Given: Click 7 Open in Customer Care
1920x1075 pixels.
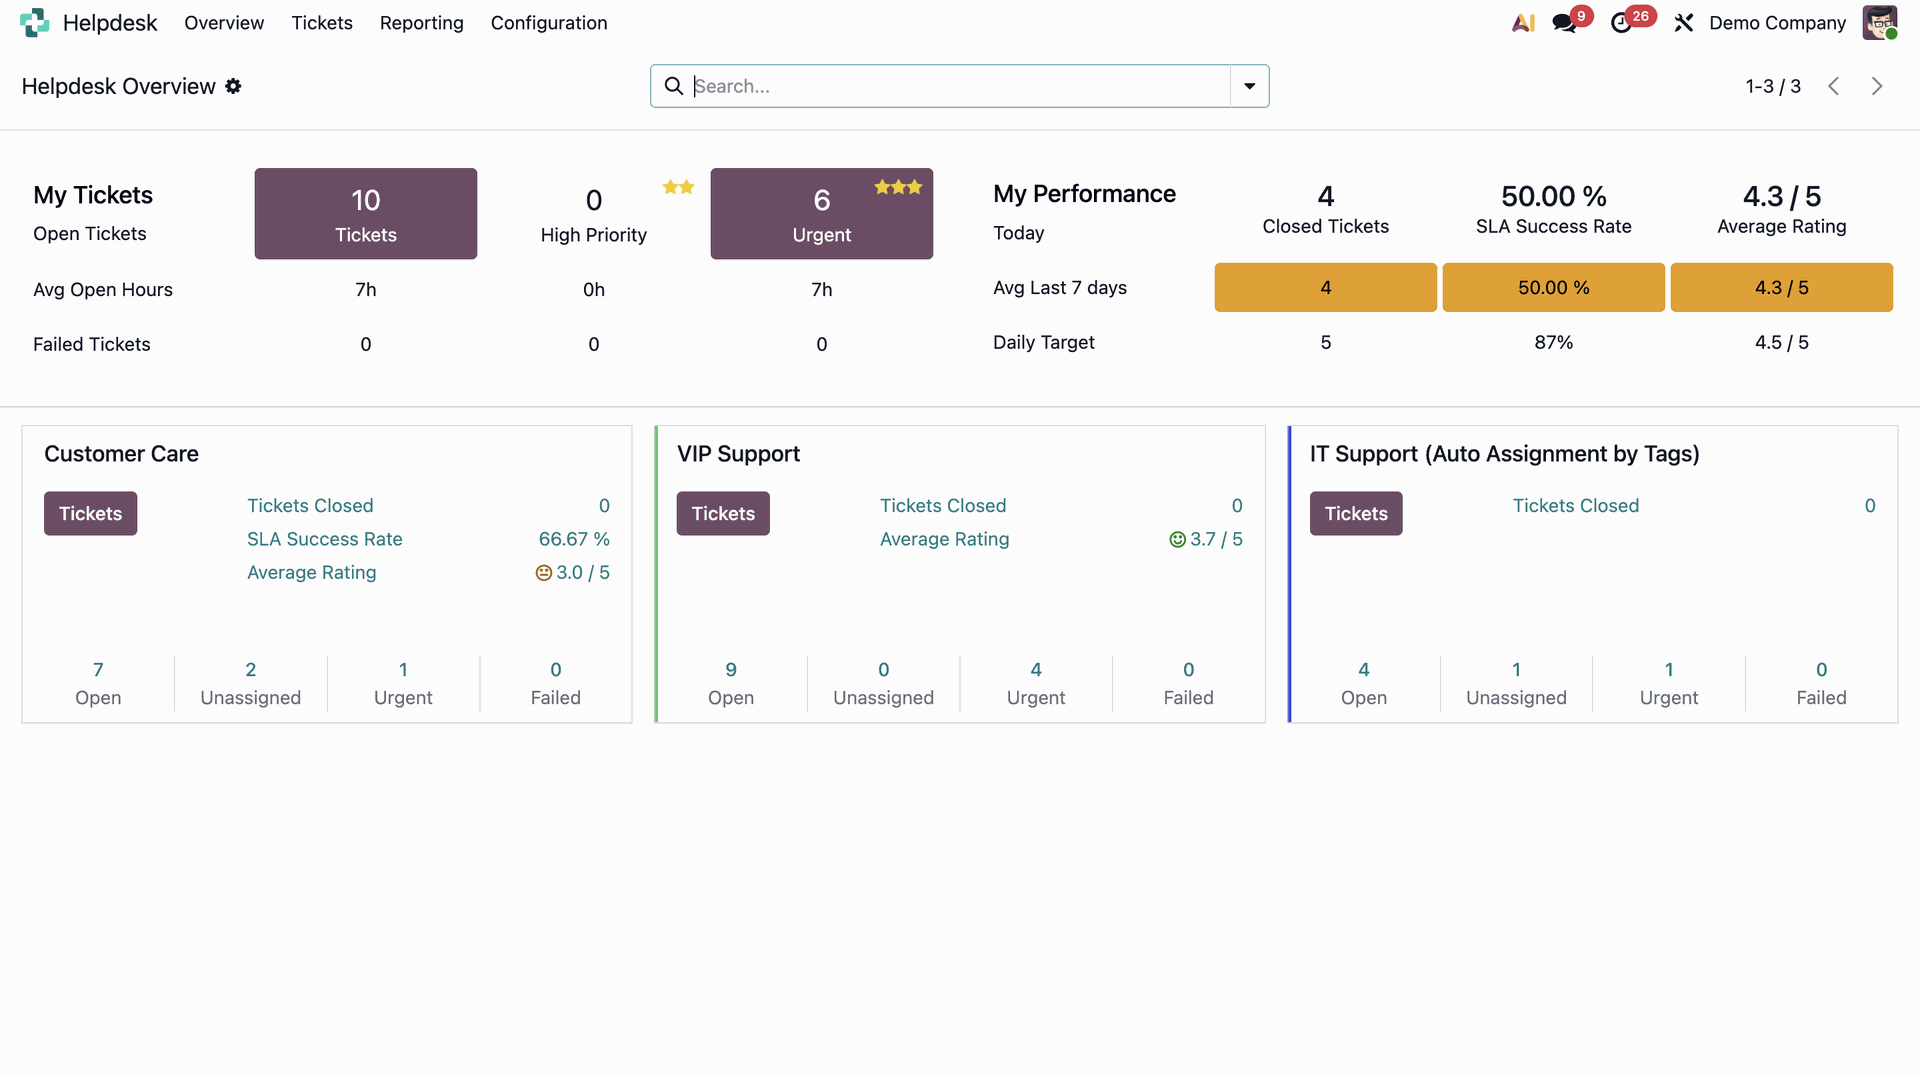Looking at the screenshot, I should [98, 684].
